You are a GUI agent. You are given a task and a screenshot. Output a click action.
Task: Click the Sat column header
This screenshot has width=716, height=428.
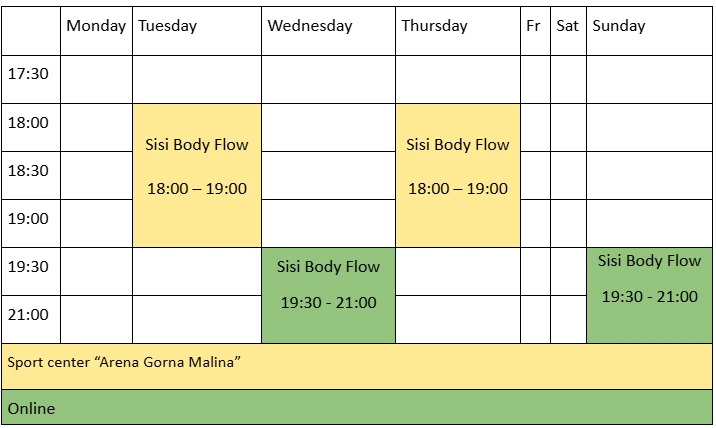(567, 27)
